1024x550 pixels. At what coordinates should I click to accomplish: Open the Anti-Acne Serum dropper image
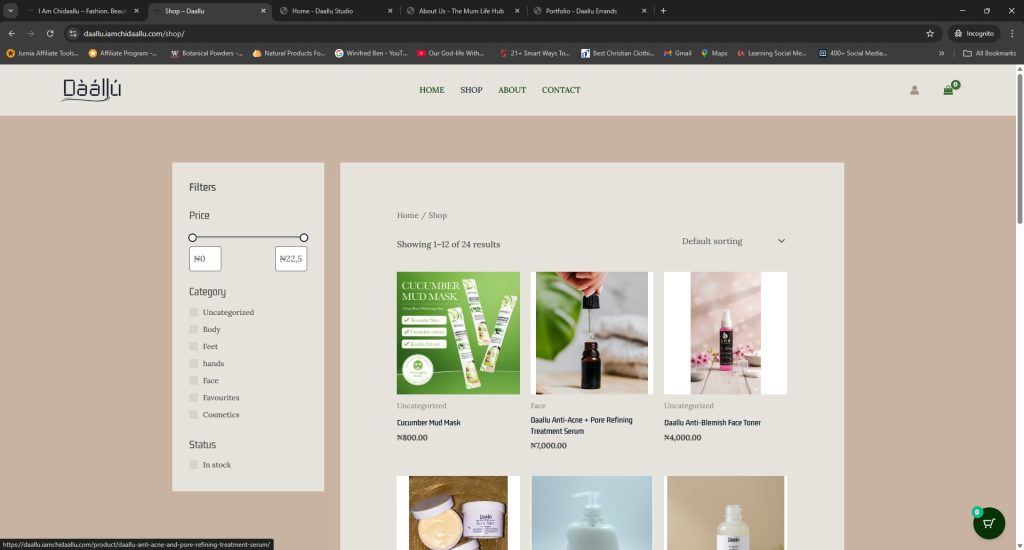(592, 333)
